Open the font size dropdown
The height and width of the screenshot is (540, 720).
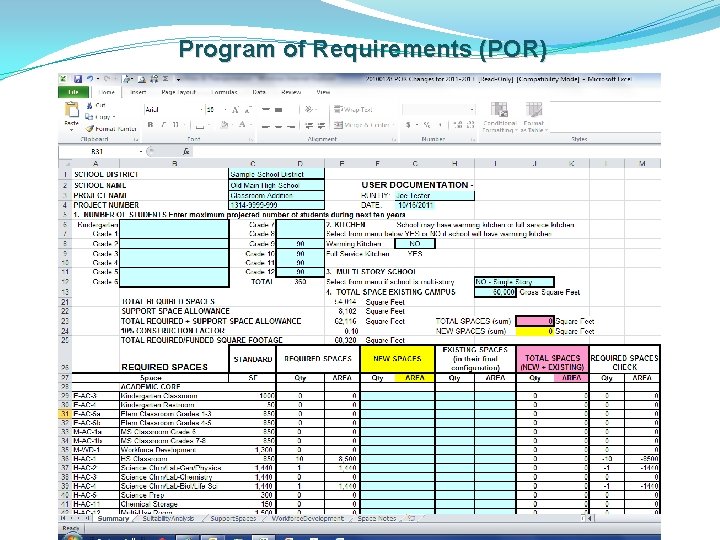(225, 110)
